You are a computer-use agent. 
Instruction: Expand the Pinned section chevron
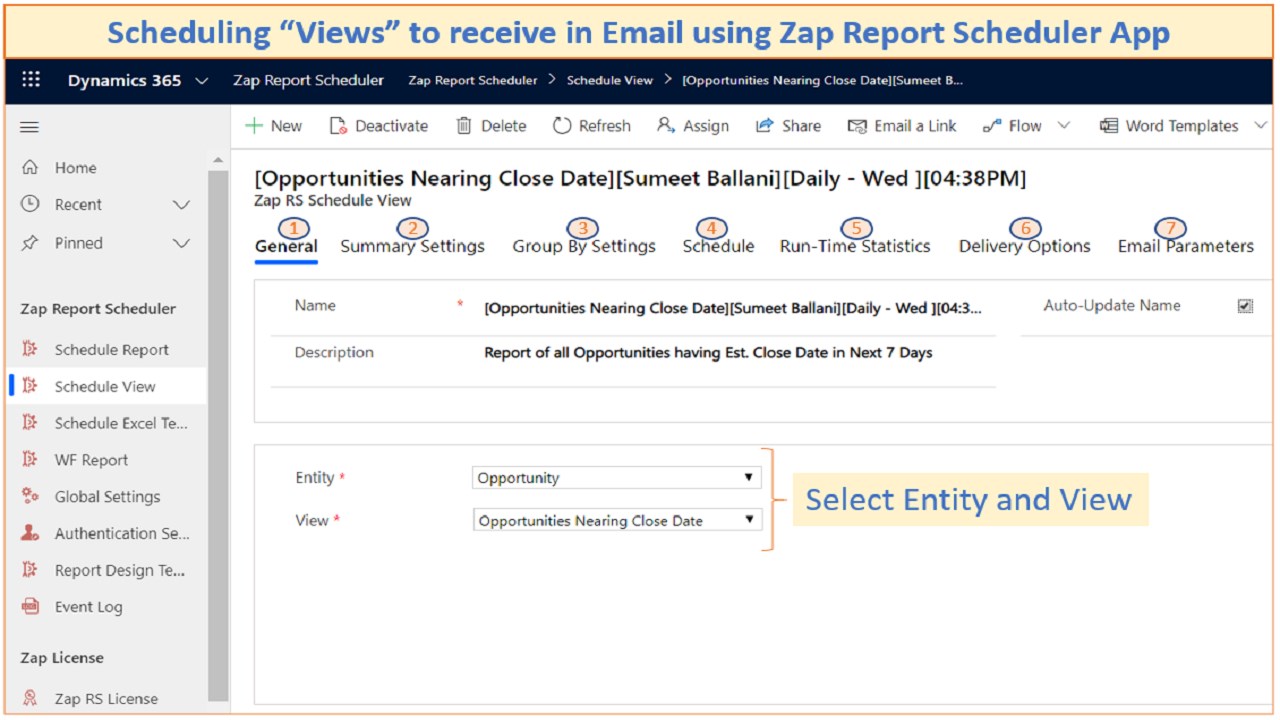181,243
